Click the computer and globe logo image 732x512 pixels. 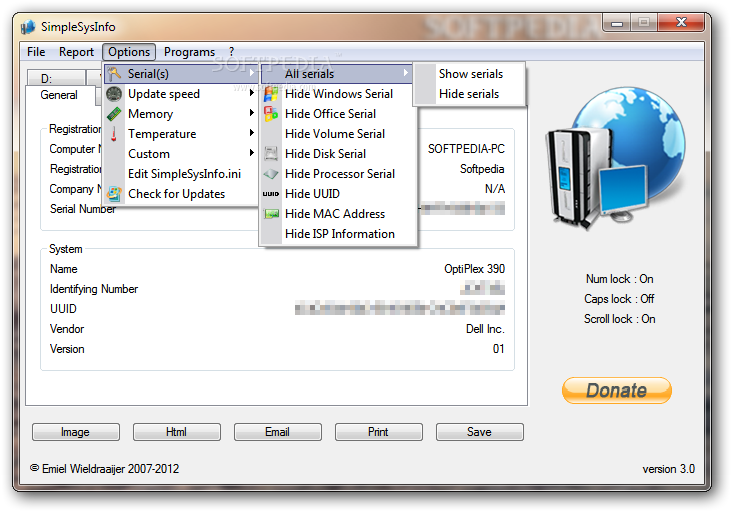616,159
